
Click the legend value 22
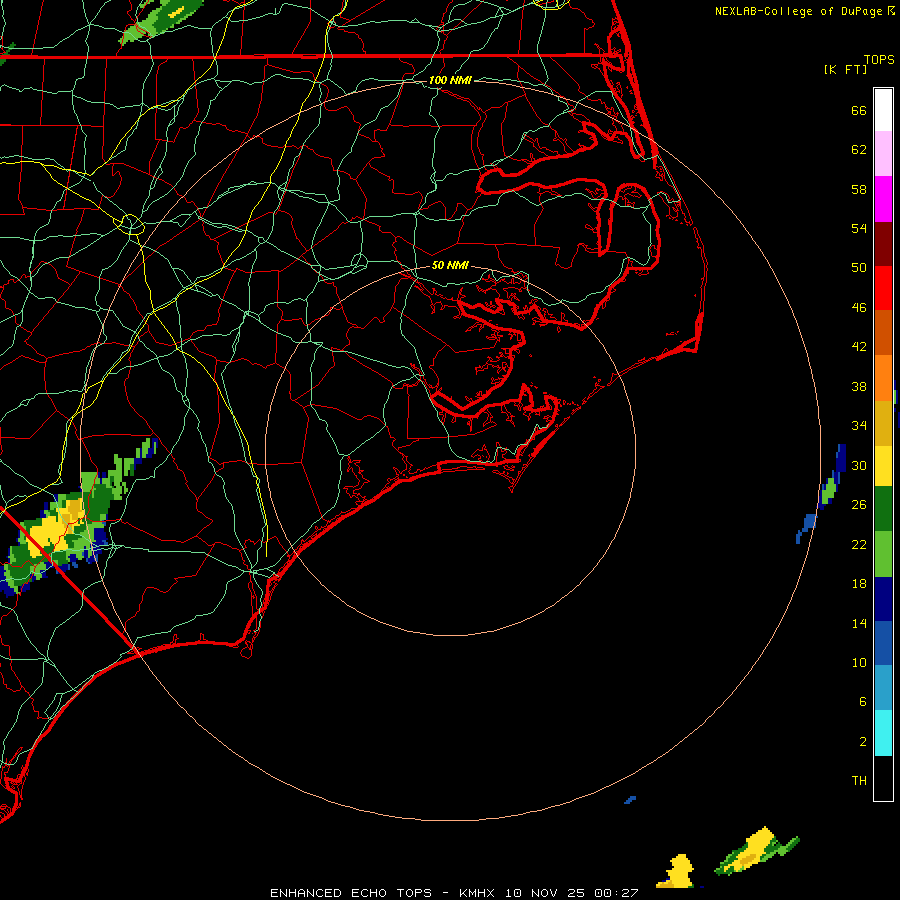tap(859, 544)
